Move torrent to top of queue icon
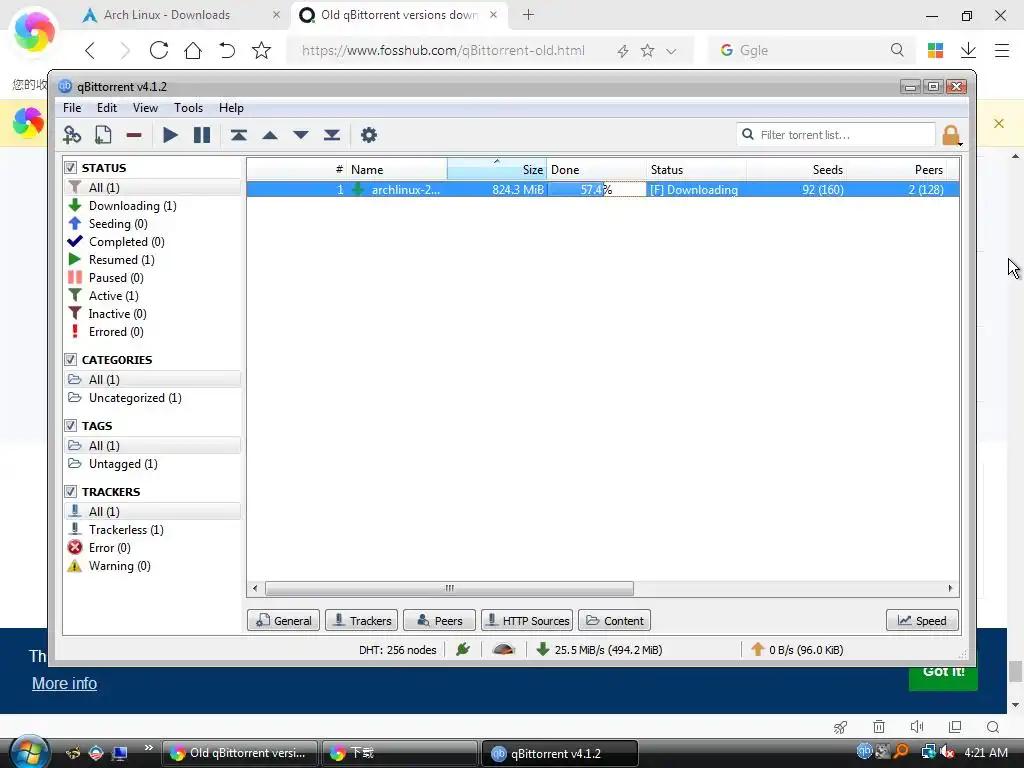Viewport: 1024px width, 768px height. pos(238,135)
